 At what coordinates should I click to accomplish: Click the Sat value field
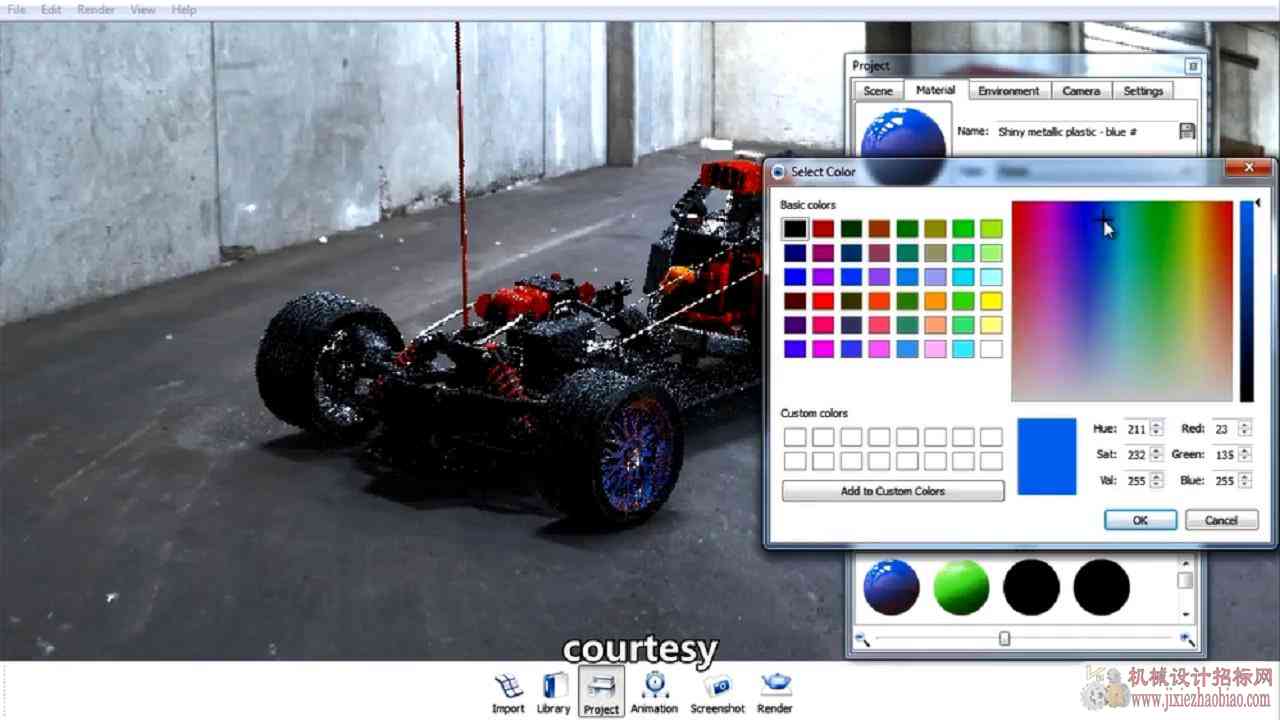[x=1136, y=455]
